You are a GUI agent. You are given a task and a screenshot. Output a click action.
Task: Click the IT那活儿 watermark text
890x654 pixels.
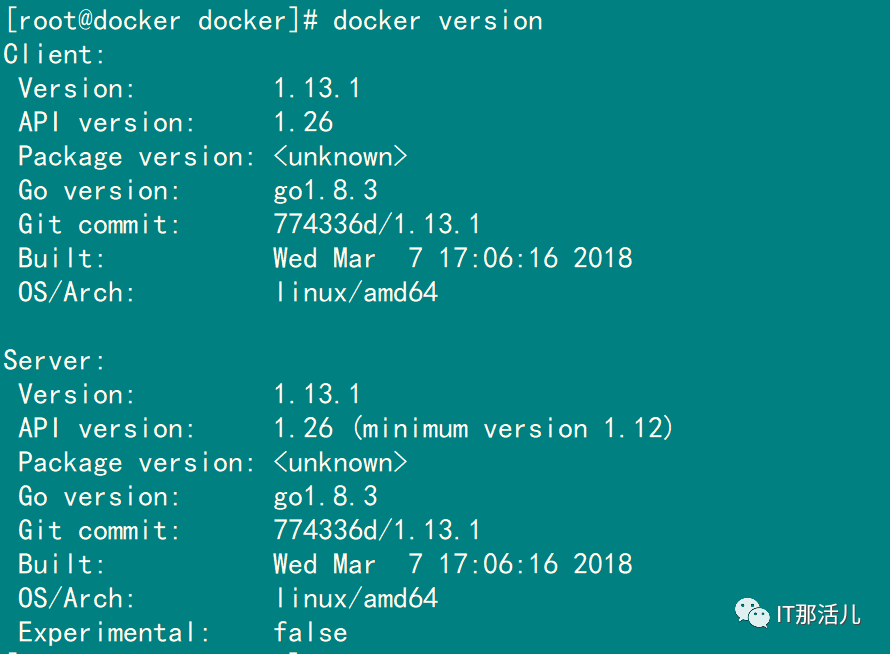click(818, 615)
